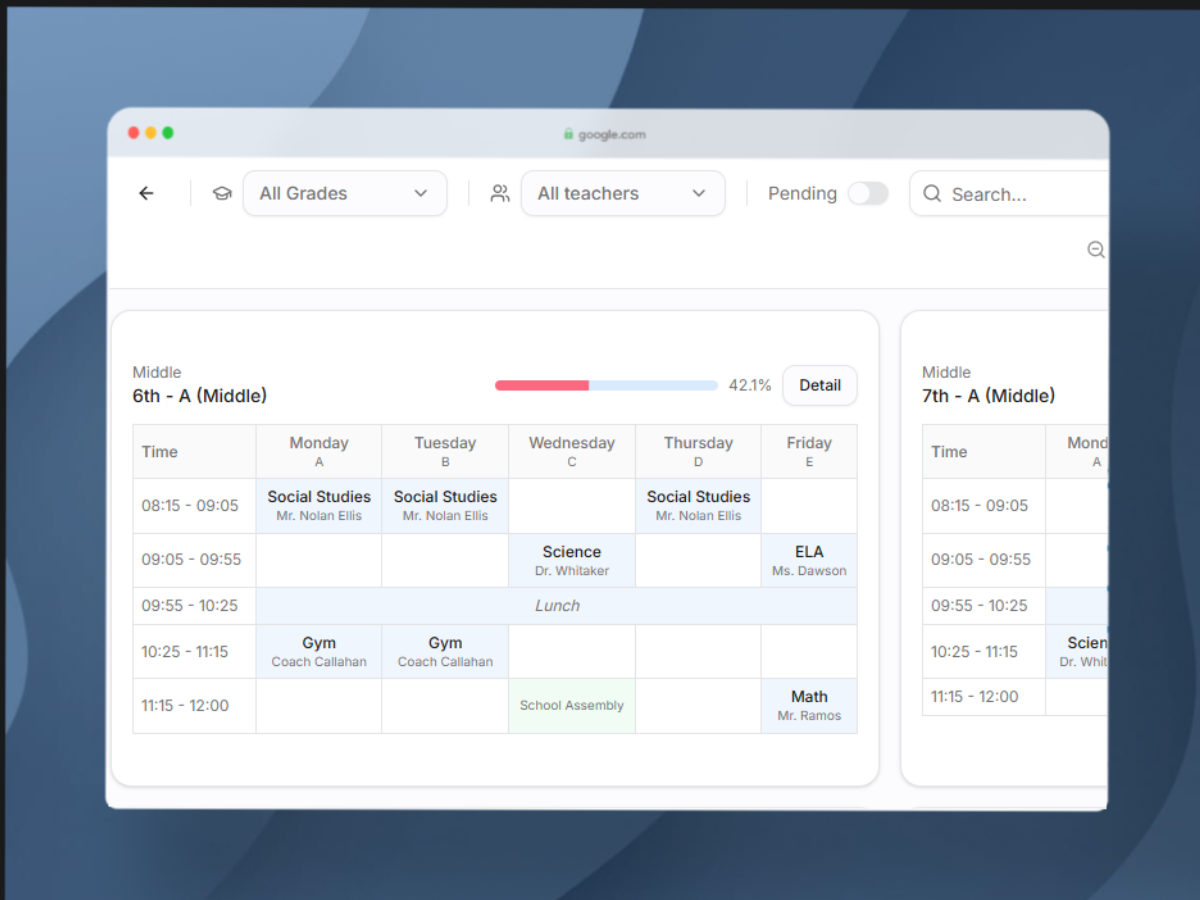
Task: Select Monday Social Studies class cell
Action: (x=319, y=506)
